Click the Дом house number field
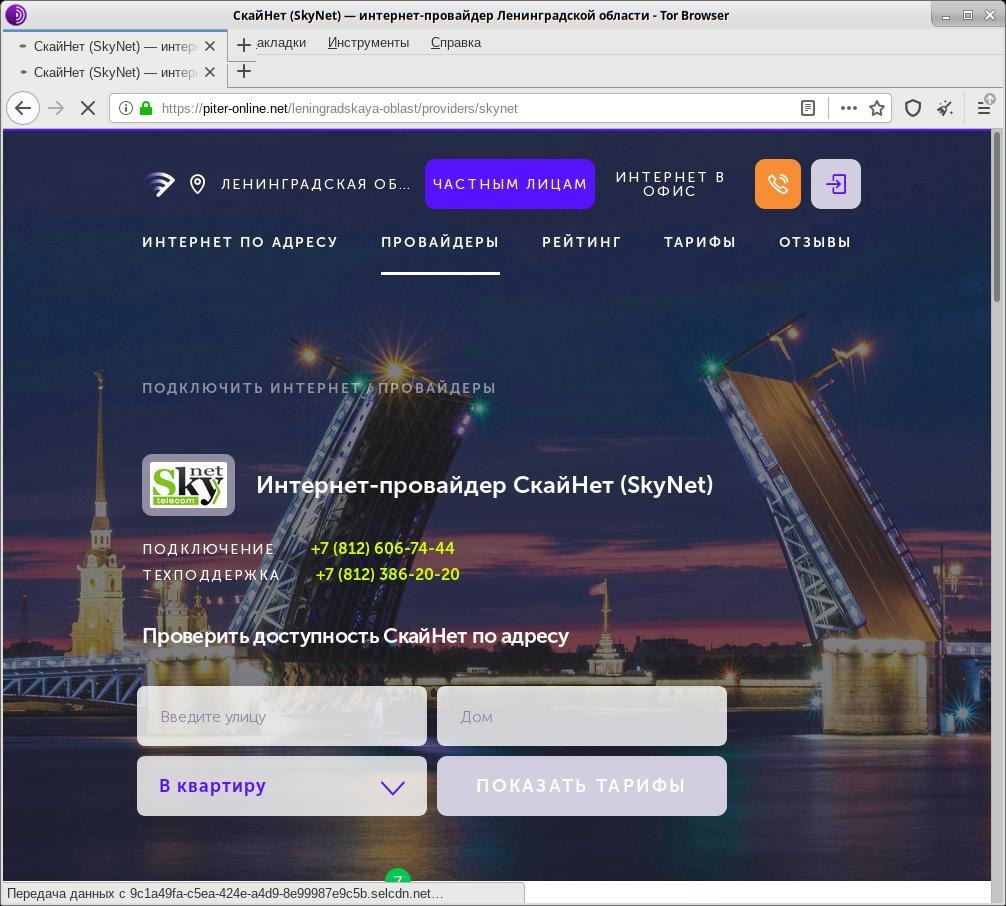The width and height of the screenshot is (1006, 906). pos(581,716)
